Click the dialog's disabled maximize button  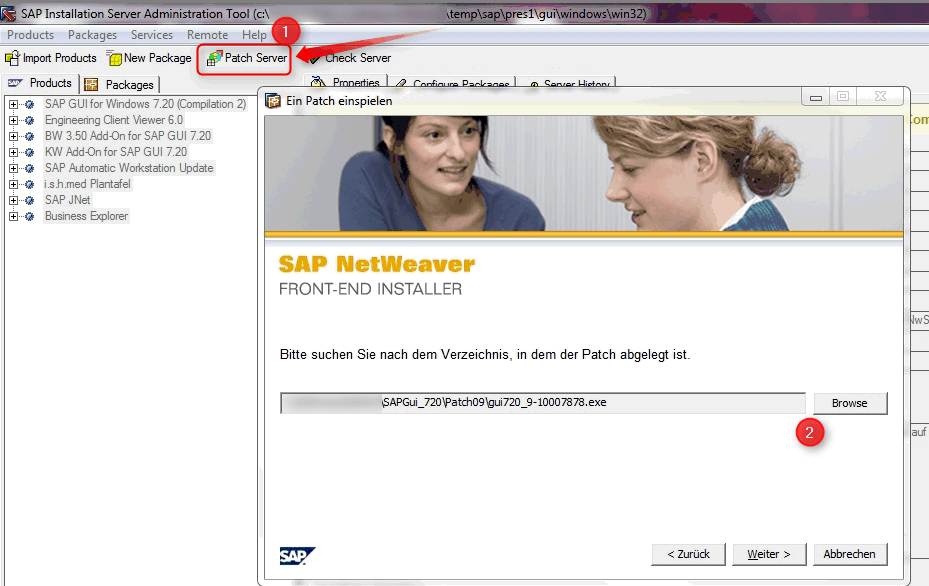point(843,97)
